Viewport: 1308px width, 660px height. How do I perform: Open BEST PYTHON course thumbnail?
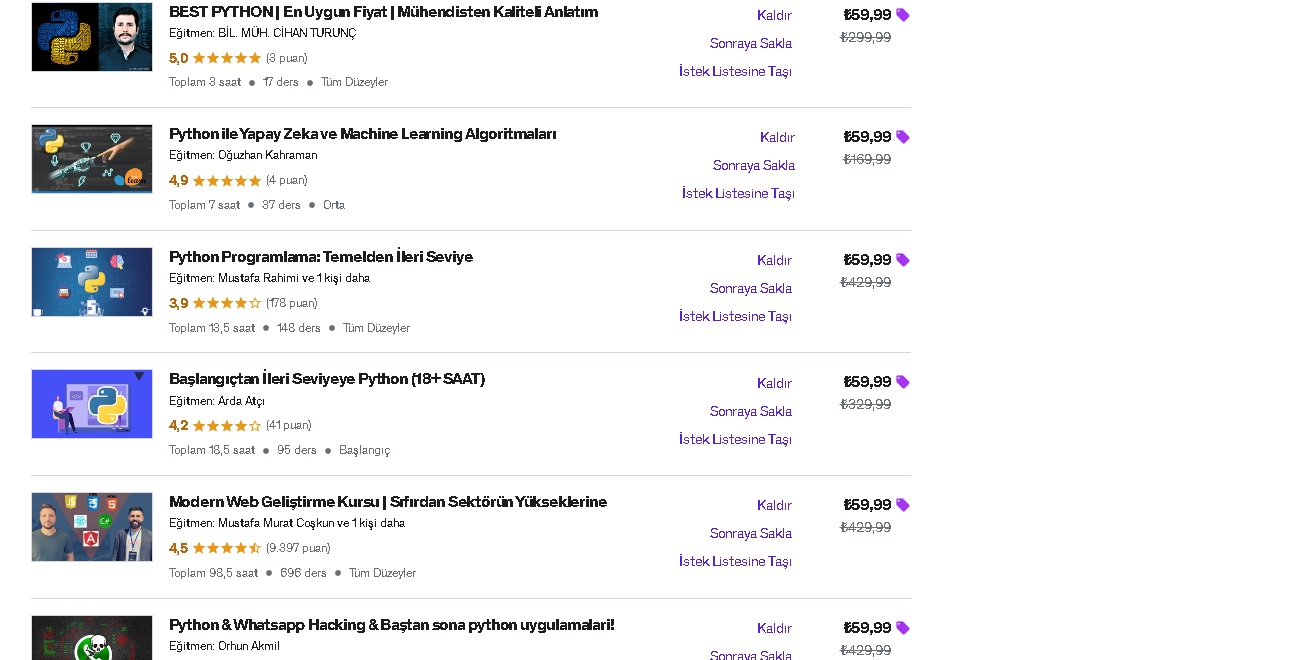92,37
